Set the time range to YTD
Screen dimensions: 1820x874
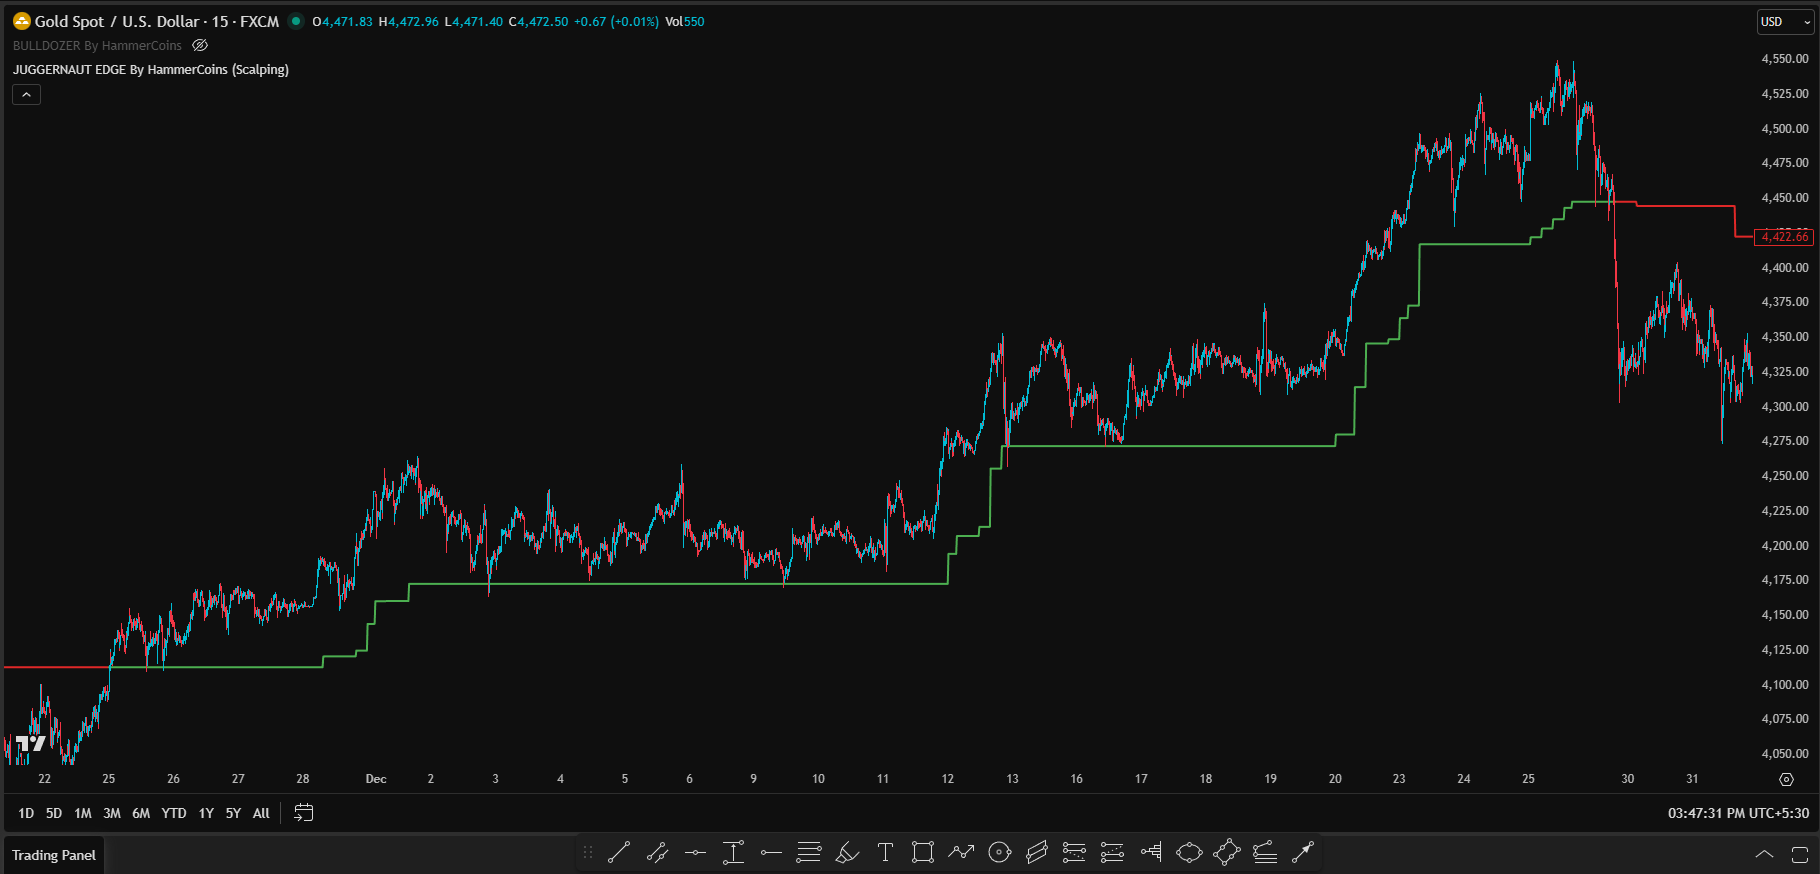[174, 813]
